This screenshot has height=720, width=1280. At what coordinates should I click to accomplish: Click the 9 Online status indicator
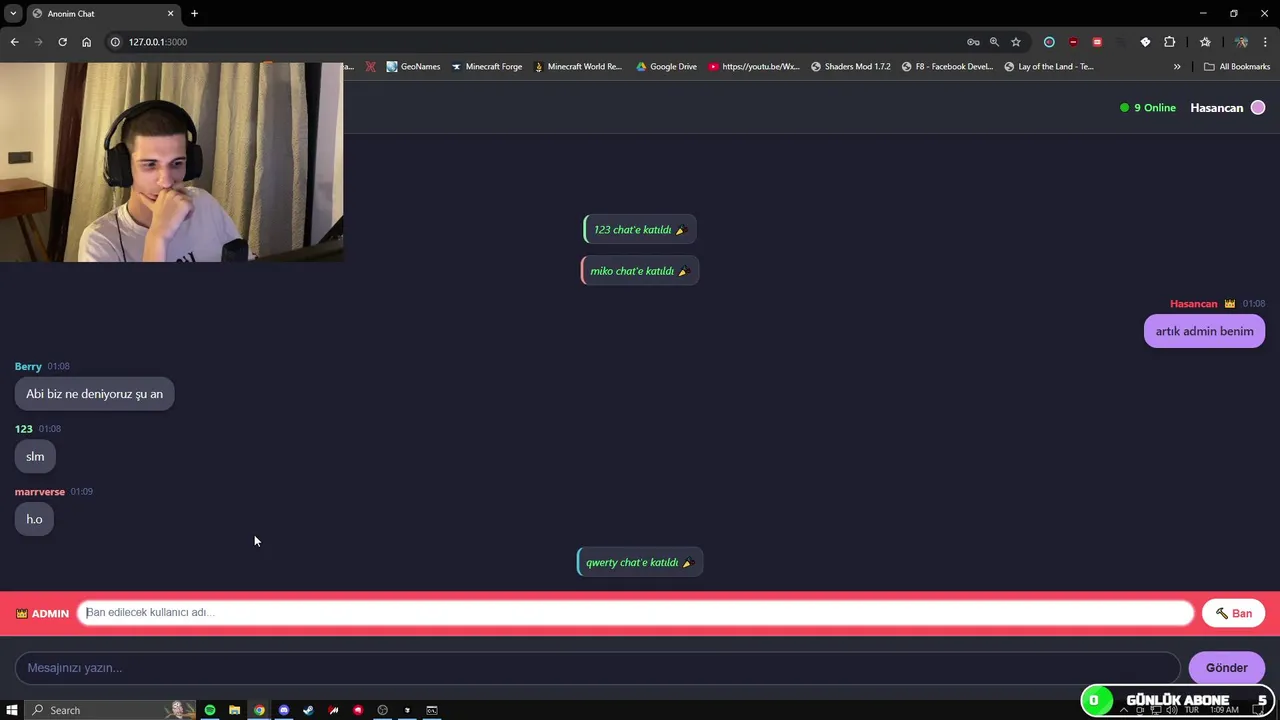1148,108
